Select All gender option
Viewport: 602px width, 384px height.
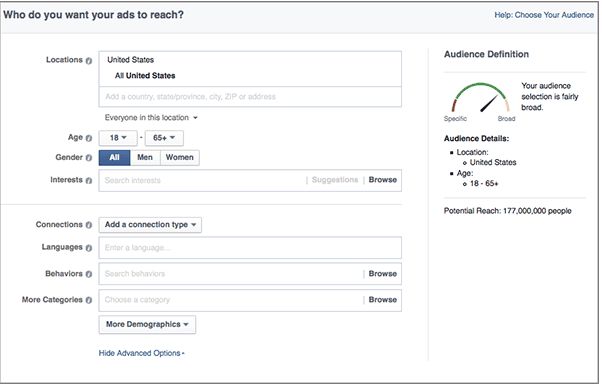pyautogui.click(x=114, y=157)
